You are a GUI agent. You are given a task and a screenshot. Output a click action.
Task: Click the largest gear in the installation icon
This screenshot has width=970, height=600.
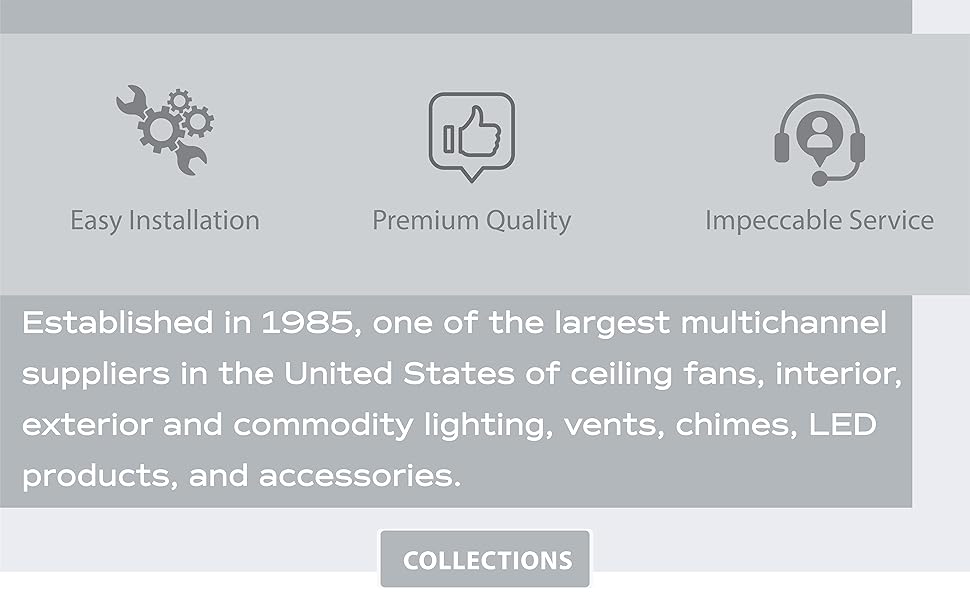(160, 129)
